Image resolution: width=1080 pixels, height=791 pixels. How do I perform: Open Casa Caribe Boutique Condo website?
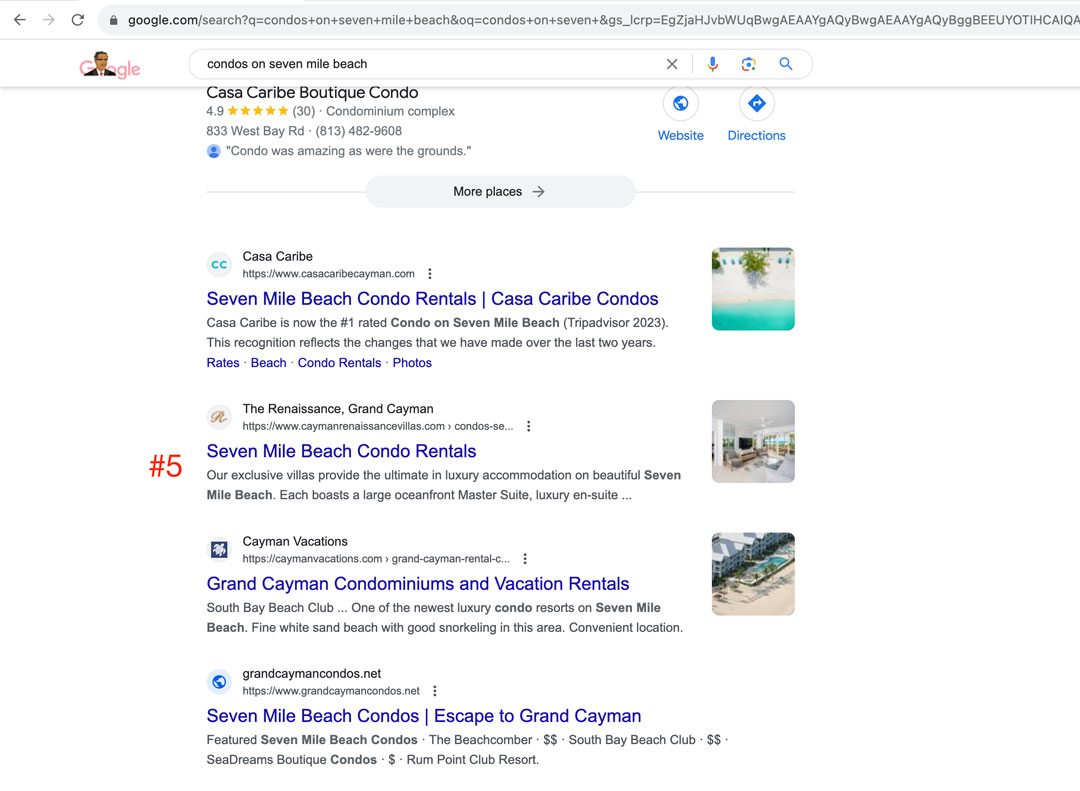click(x=681, y=103)
